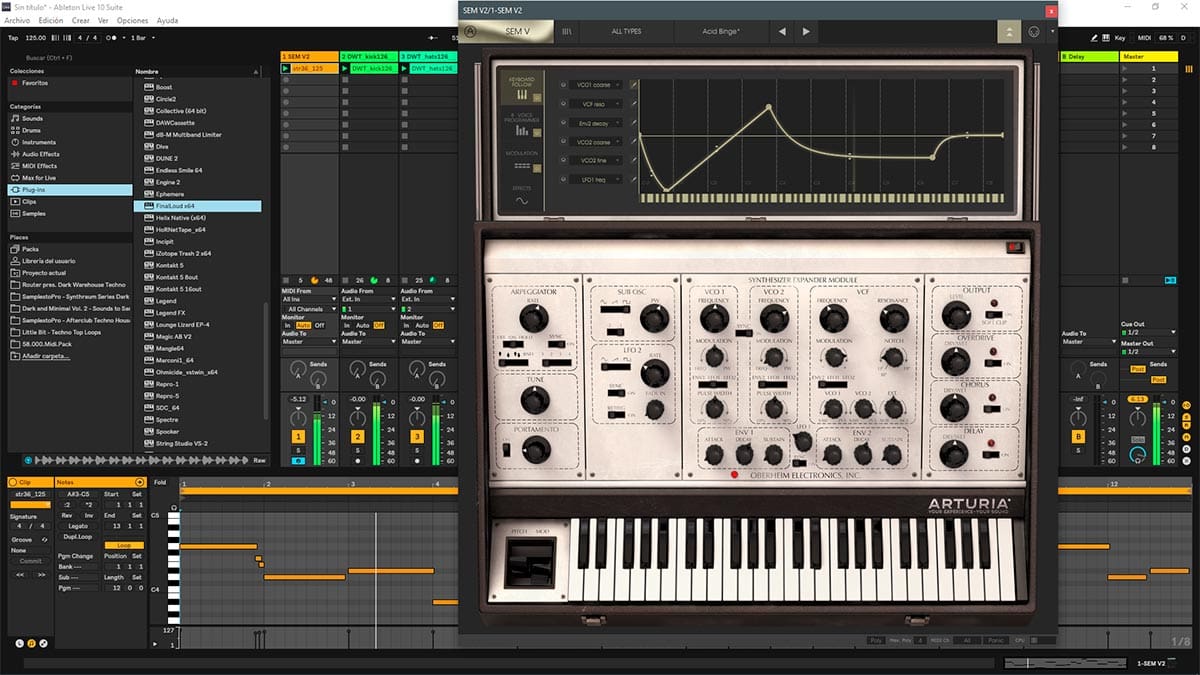Solo track 1 with S button
This screenshot has height=675, width=1200.
click(x=299, y=451)
